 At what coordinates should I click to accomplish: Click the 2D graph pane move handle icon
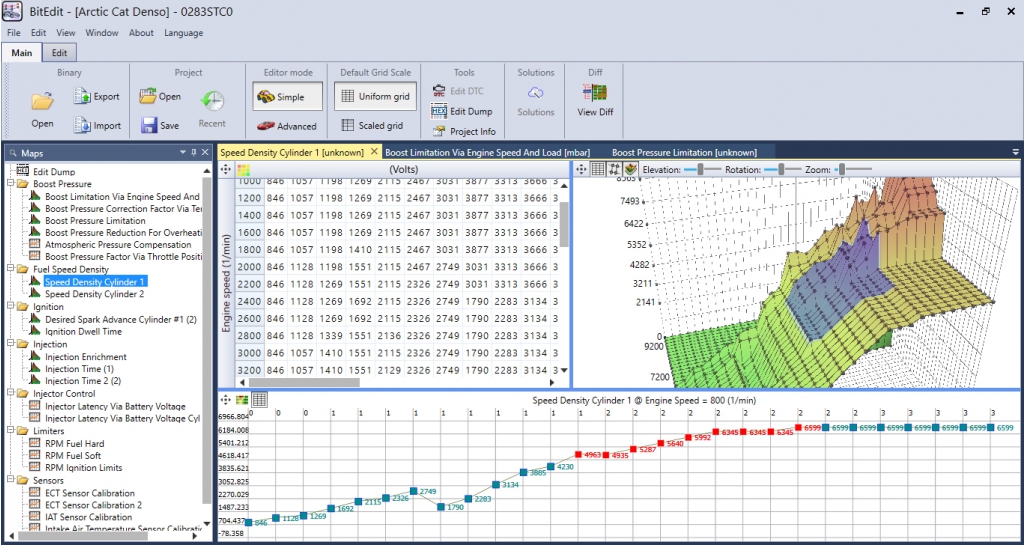pyautogui.click(x=227, y=399)
